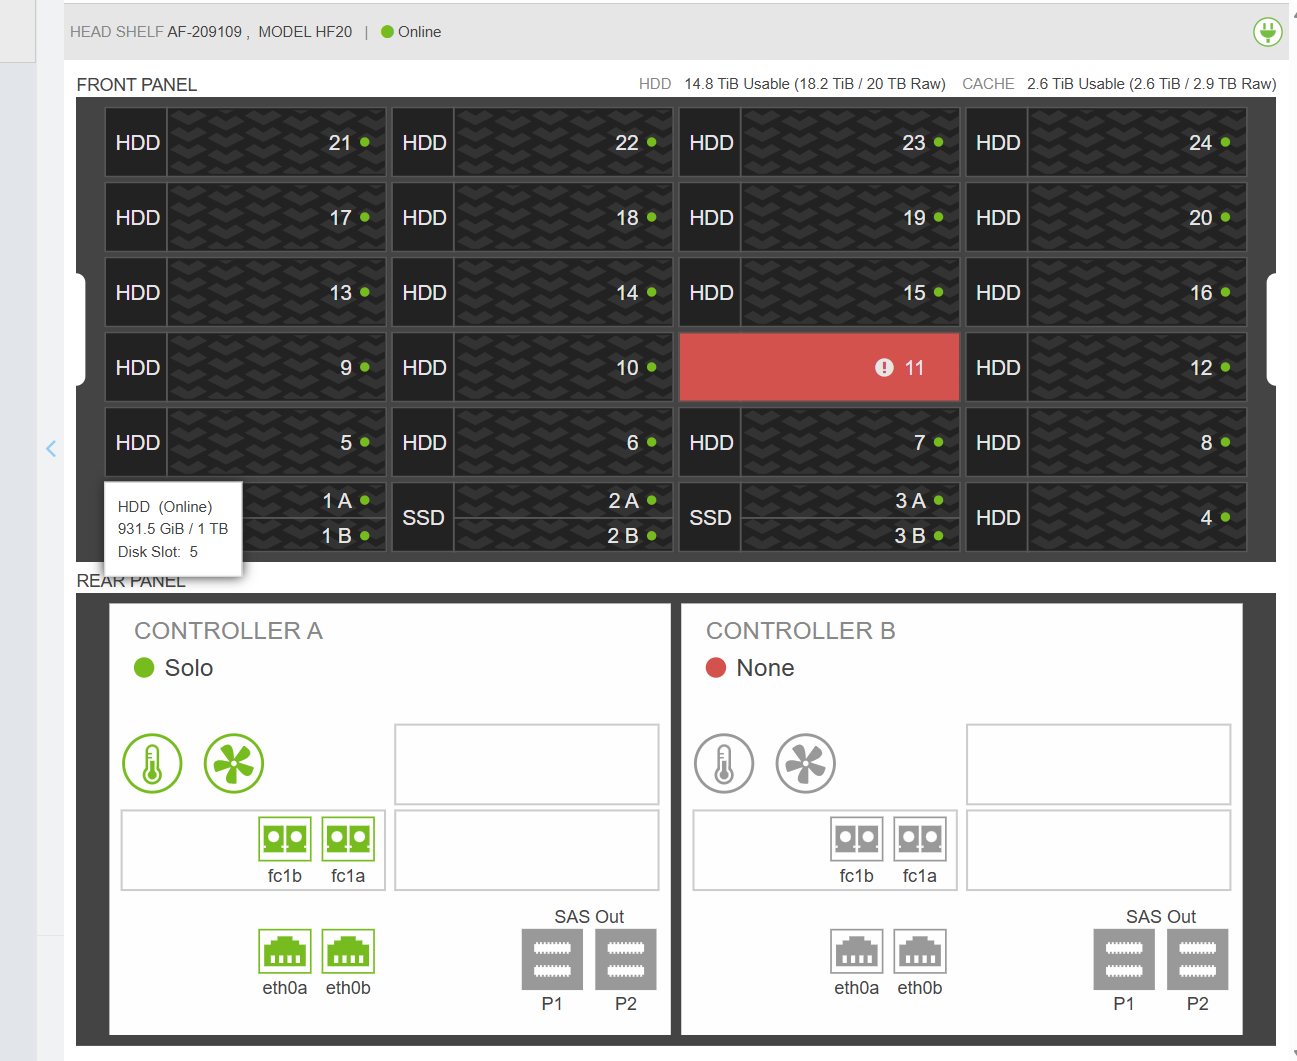Screen dimensions: 1297x1061
Task: Collapse the left sidebar chevron
Action: tap(51, 449)
